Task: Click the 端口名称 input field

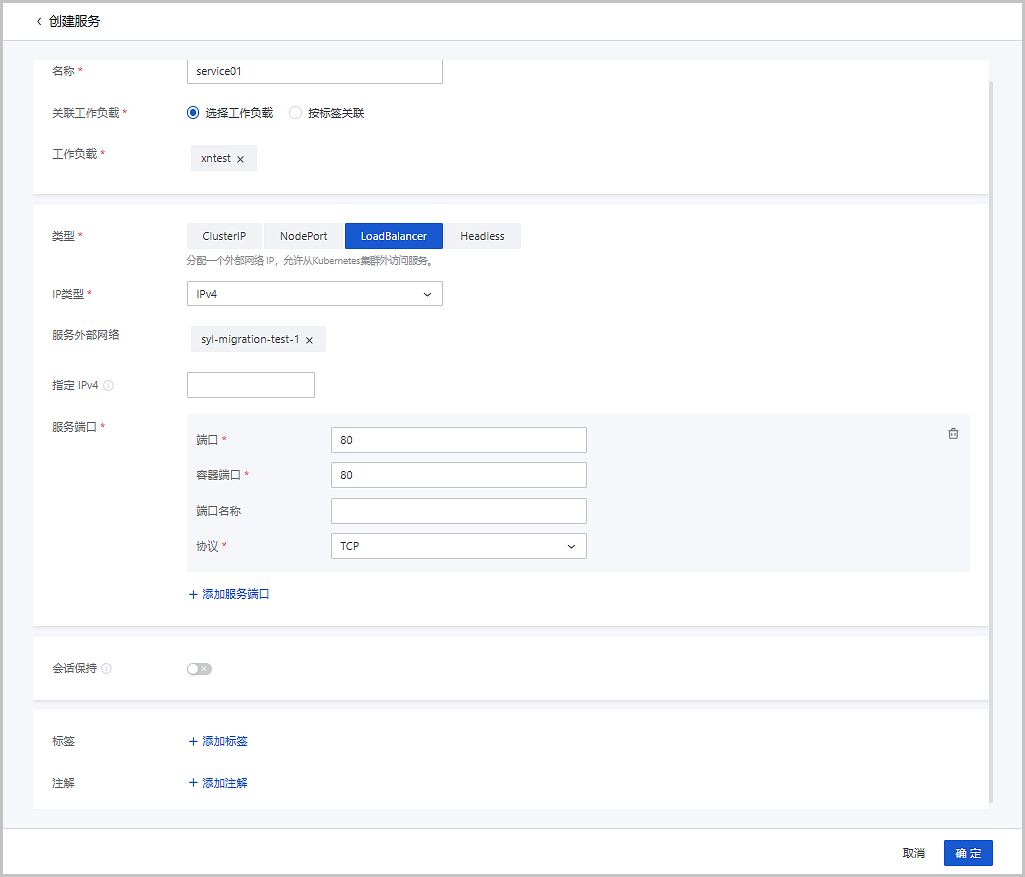Action: [x=458, y=511]
